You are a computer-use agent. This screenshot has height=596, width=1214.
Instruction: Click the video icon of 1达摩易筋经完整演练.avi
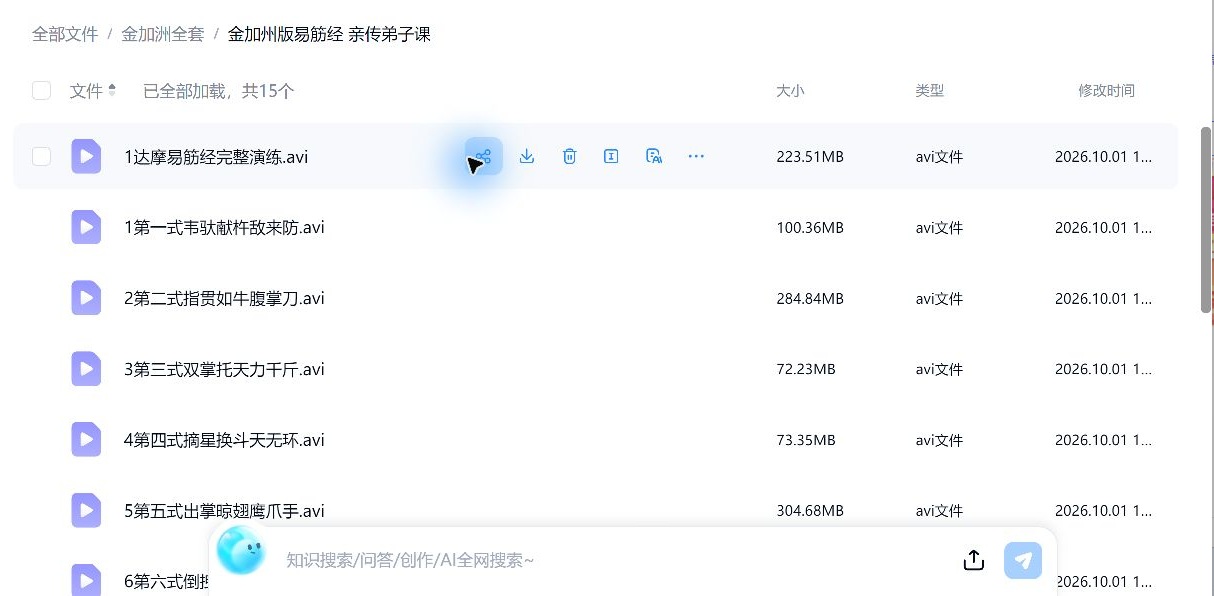pyautogui.click(x=86, y=156)
